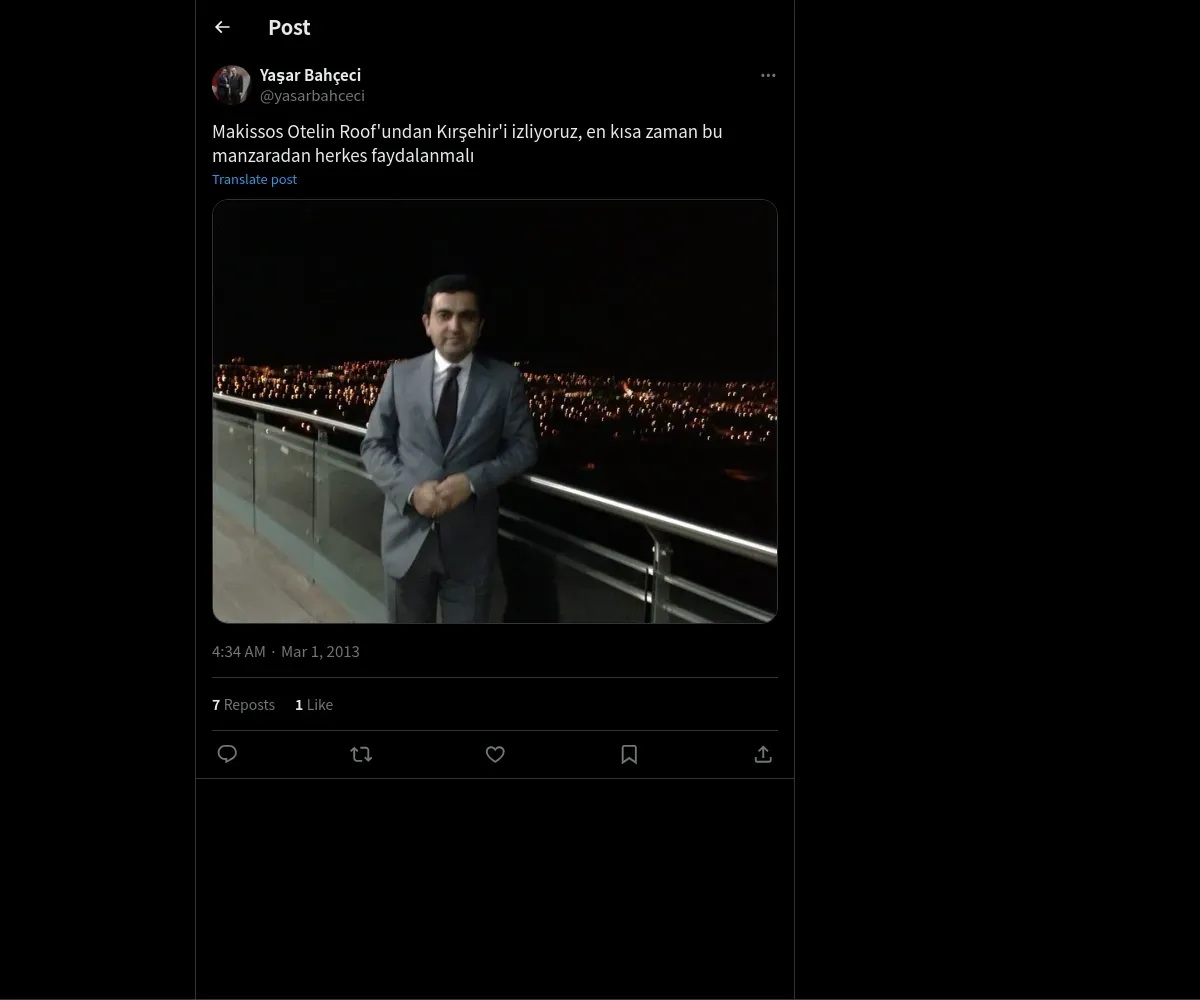Share the post via upload icon
This screenshot has height=1000, width=1200.
(763, 754)
